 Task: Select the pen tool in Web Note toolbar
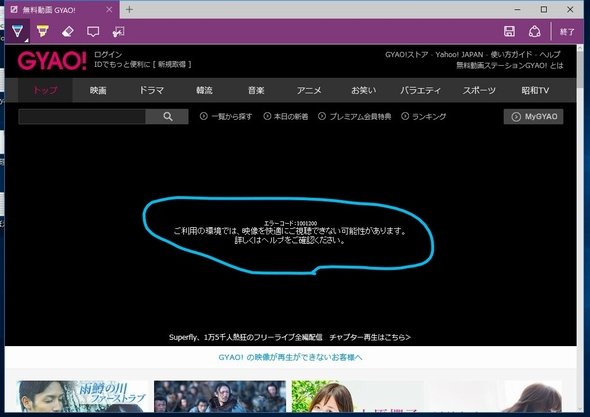pyautogui.click(x=18, y=31)
